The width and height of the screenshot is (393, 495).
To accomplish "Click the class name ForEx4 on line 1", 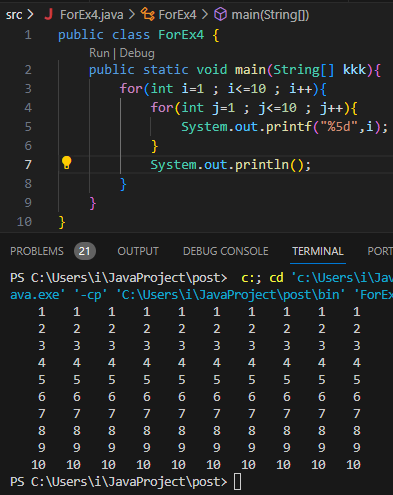I will [x=181, y=35].
